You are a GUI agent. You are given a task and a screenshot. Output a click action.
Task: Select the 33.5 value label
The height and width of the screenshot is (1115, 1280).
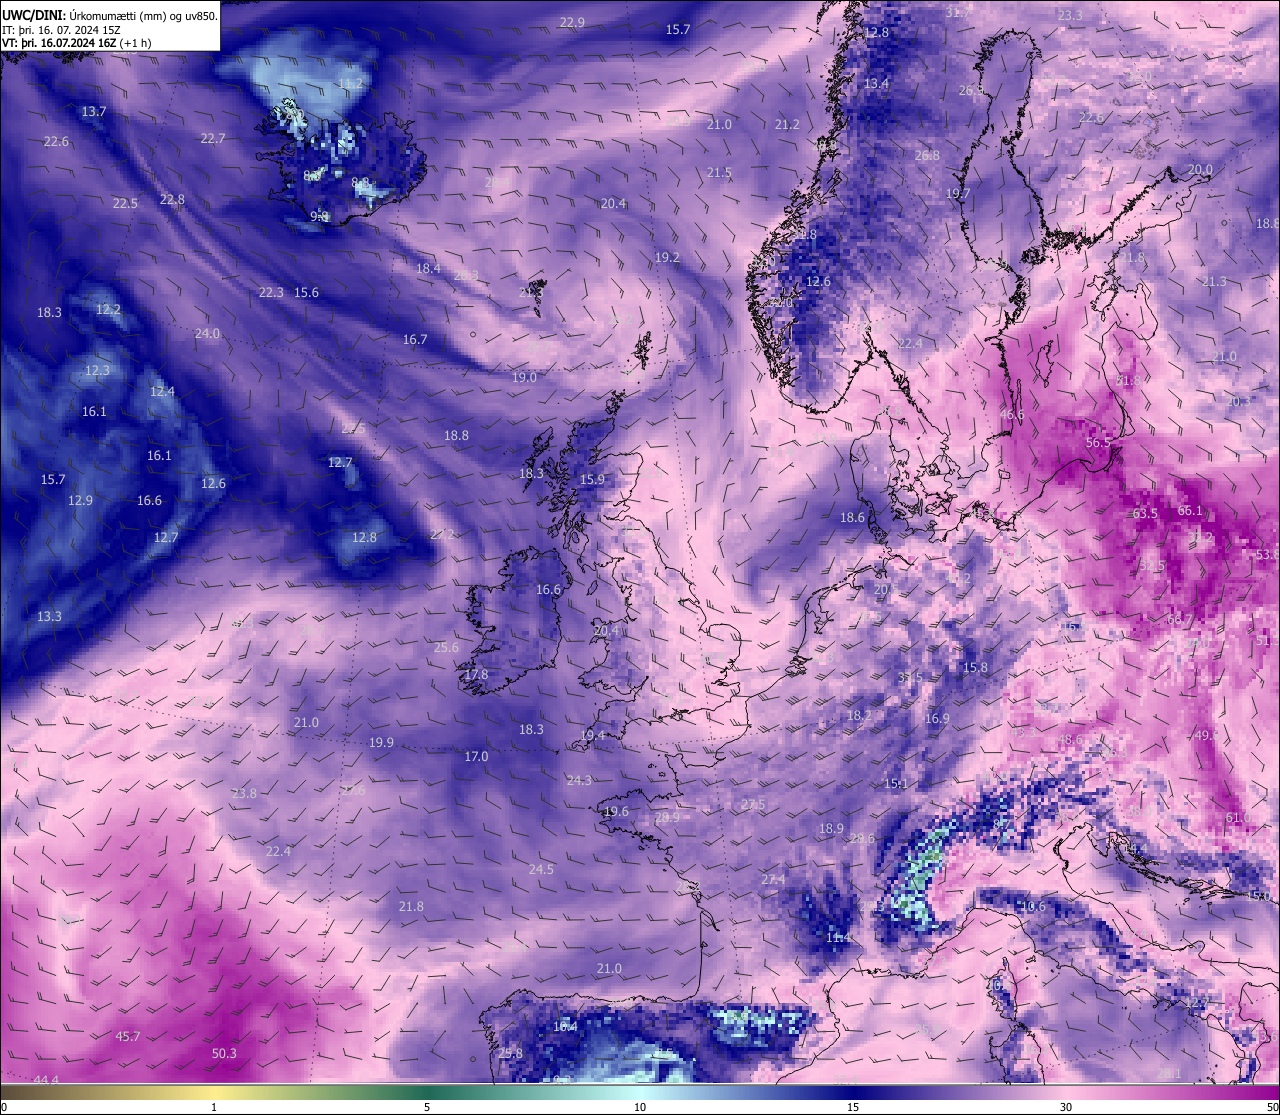tap(910, 677)
